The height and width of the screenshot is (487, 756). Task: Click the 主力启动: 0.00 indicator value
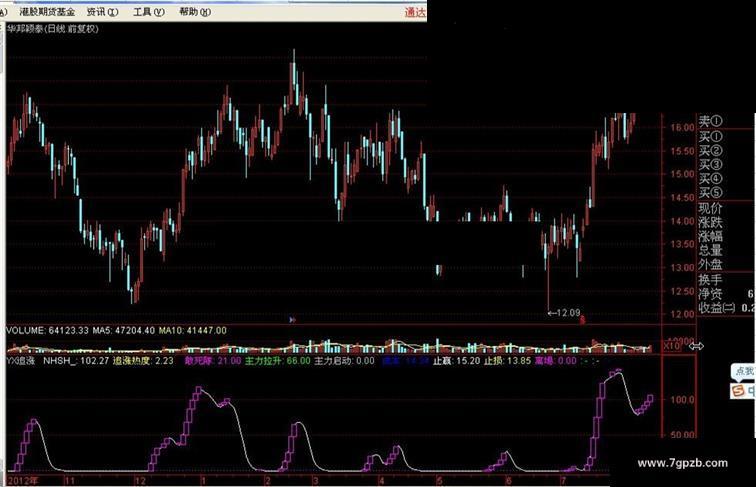click(344, 361)
